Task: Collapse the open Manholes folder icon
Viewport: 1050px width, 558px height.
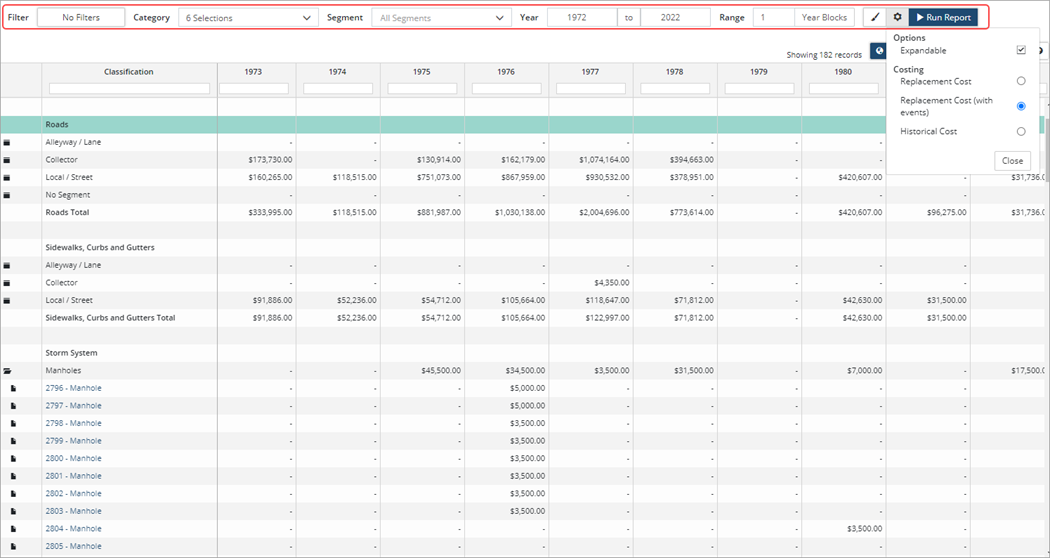Action: (6, 371)
